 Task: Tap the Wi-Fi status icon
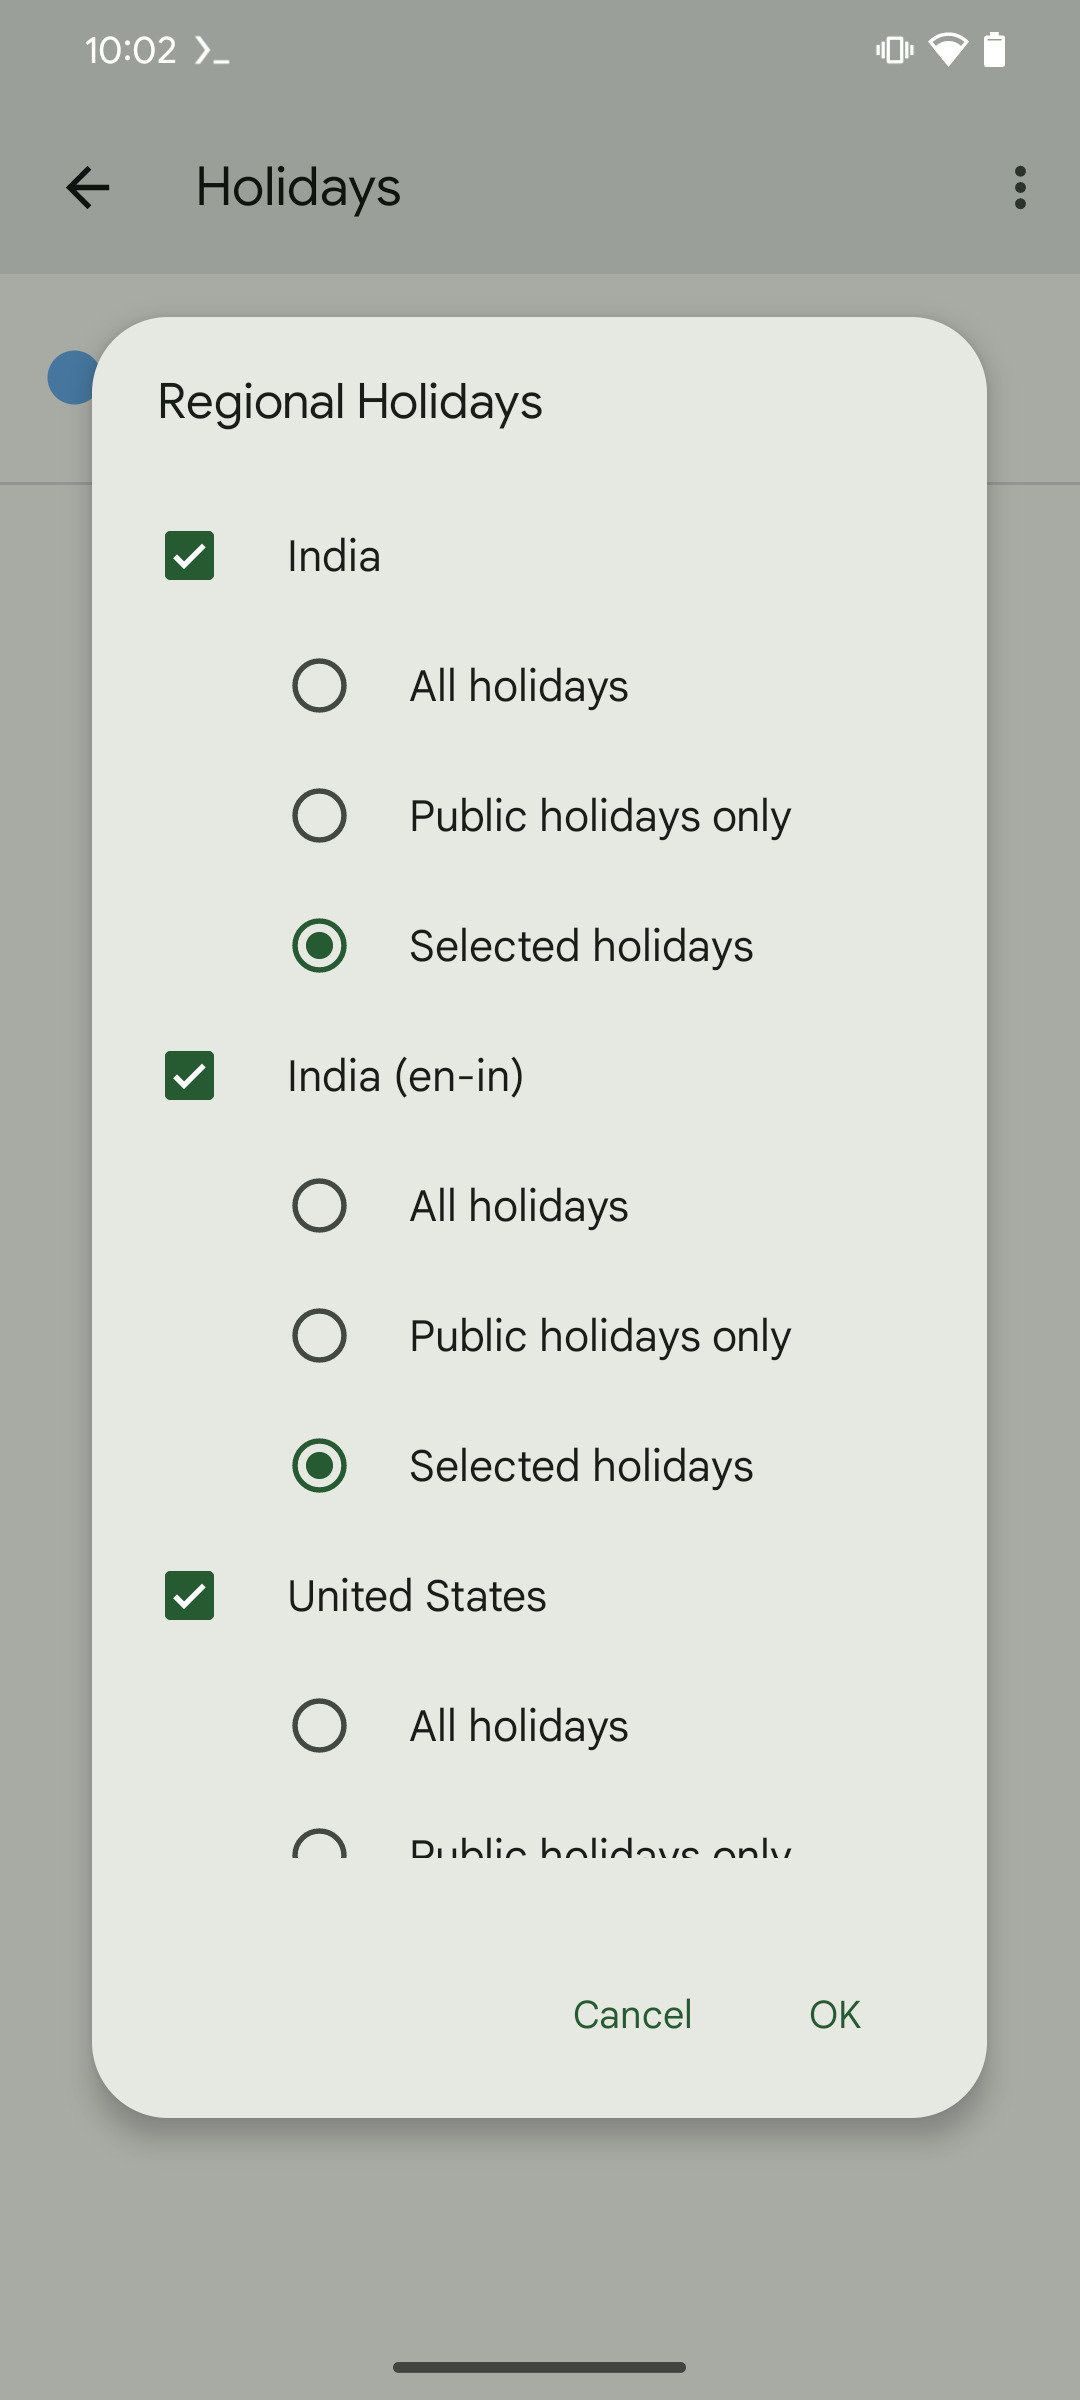pos(947,49)
